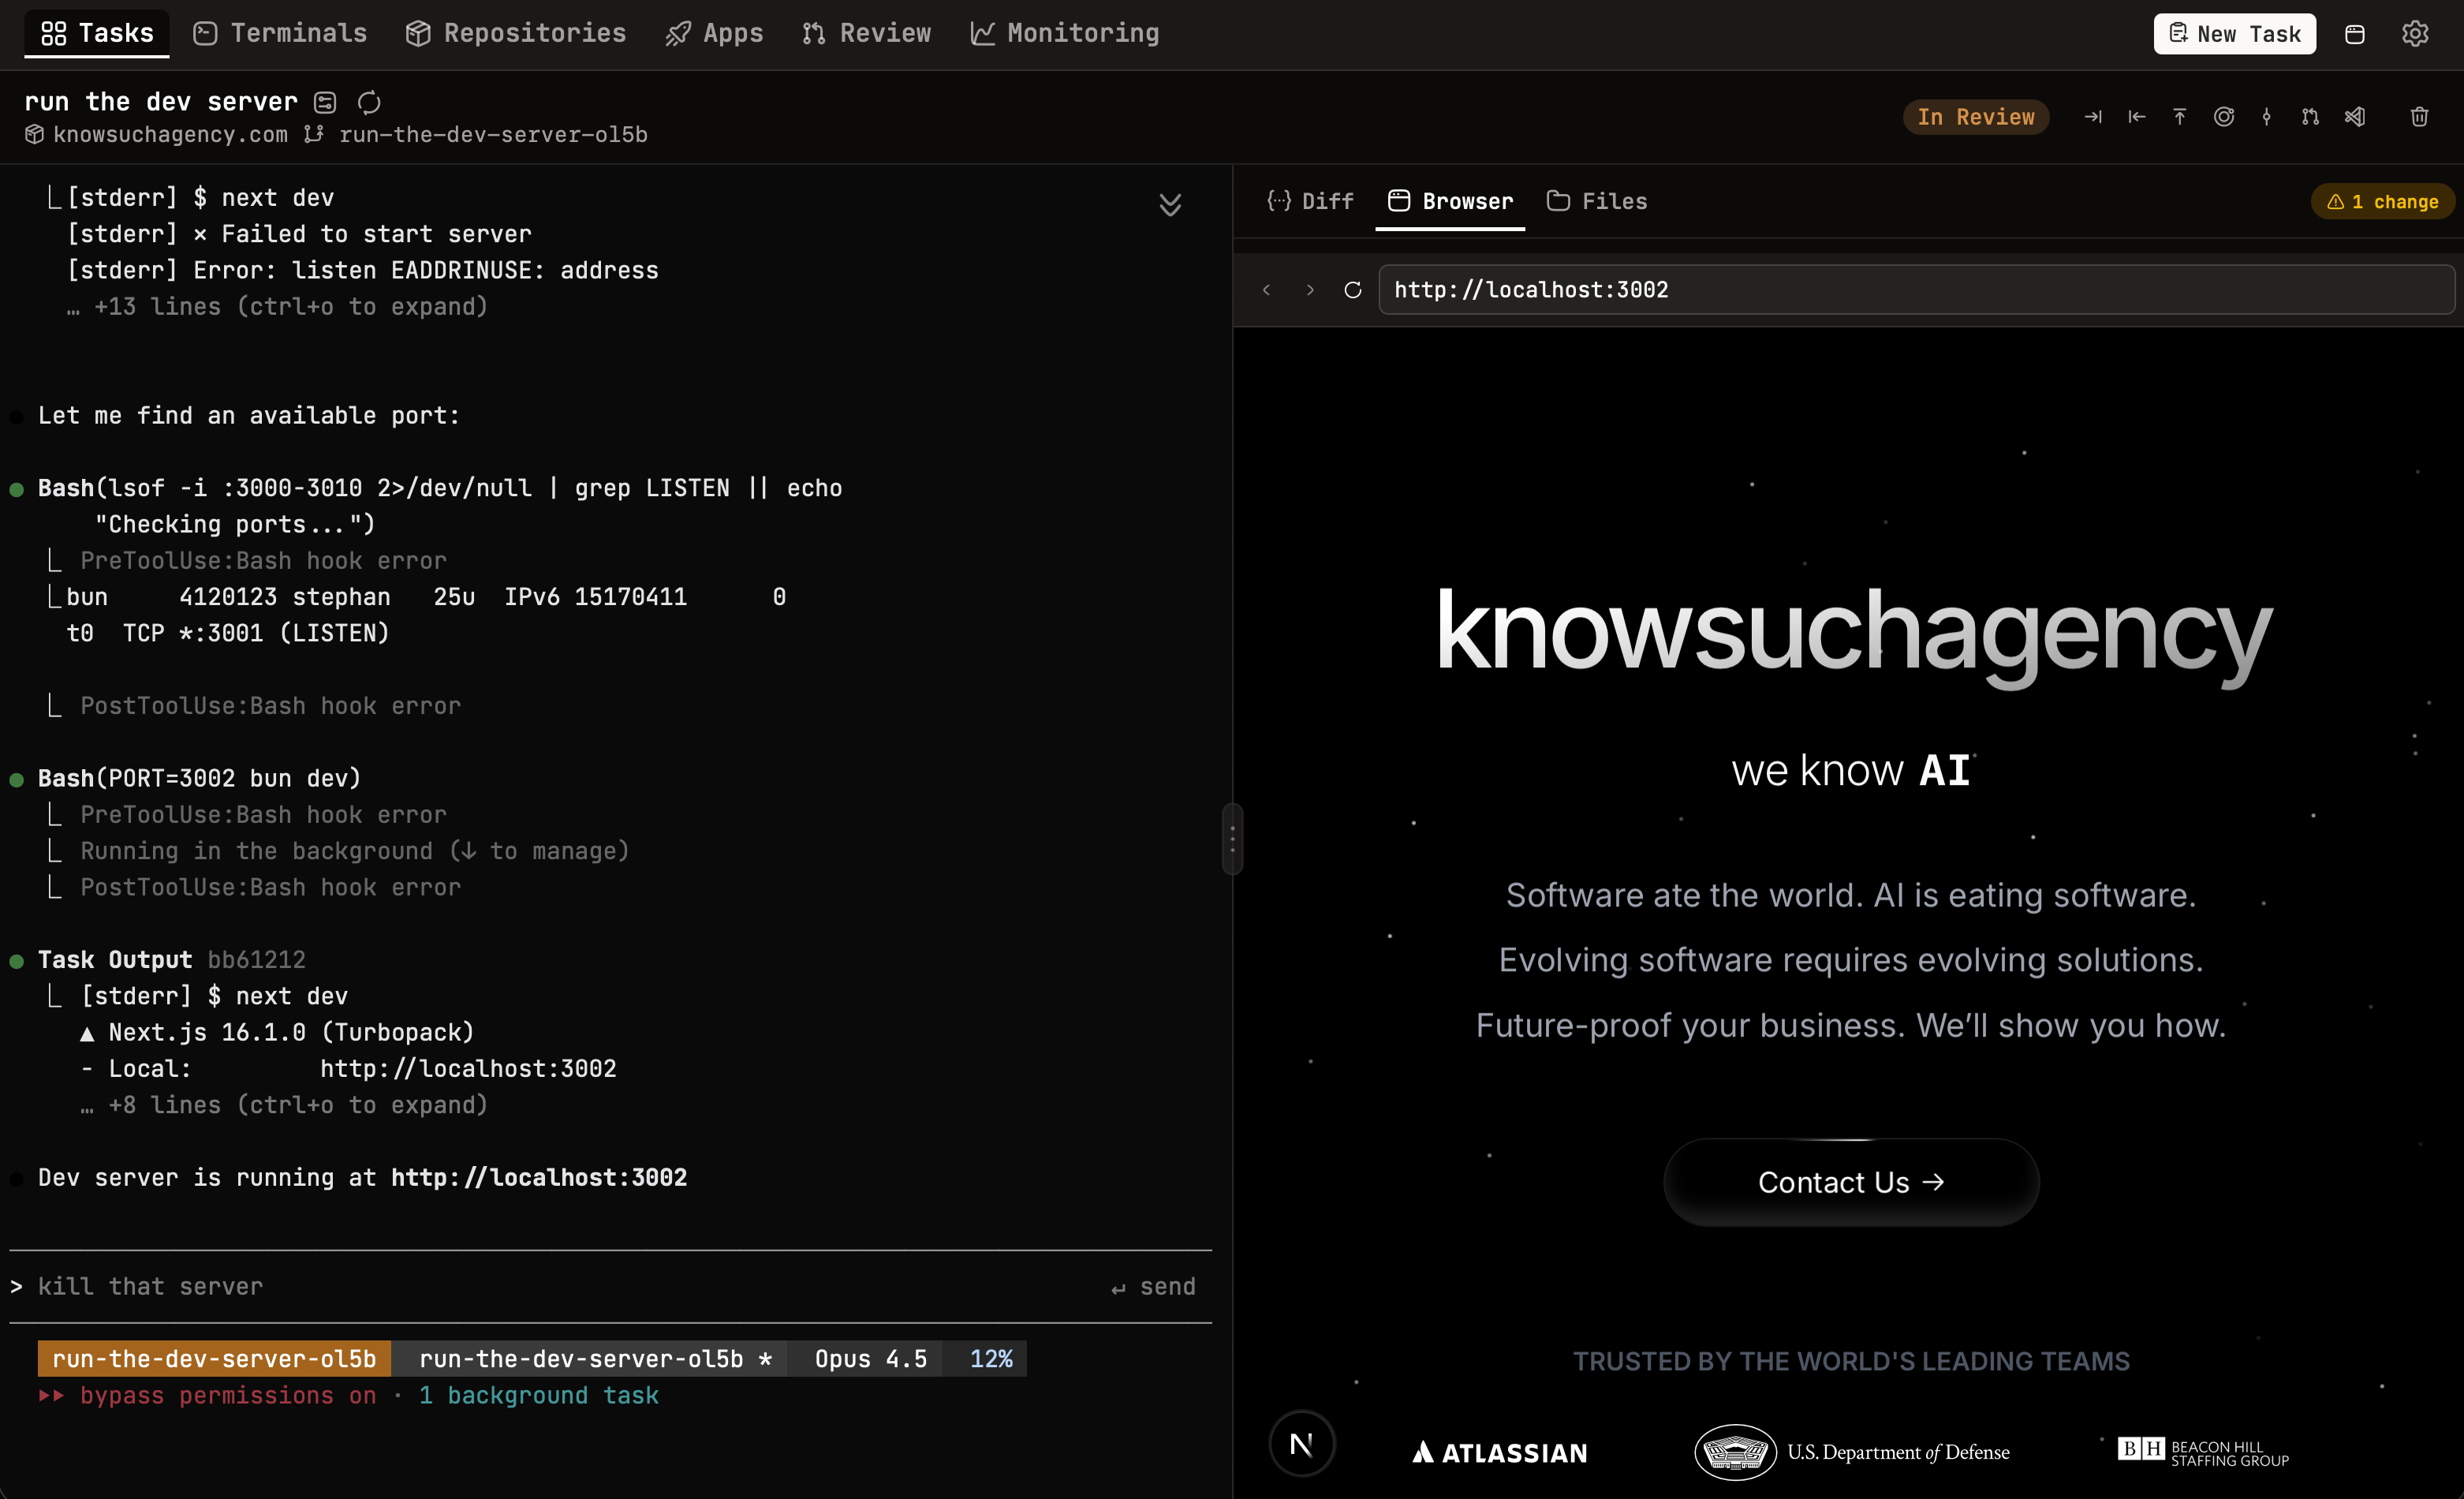Click the Contact Us button
The height and width of the screenshot is (1499, 2464).
pos(1851,1182)
